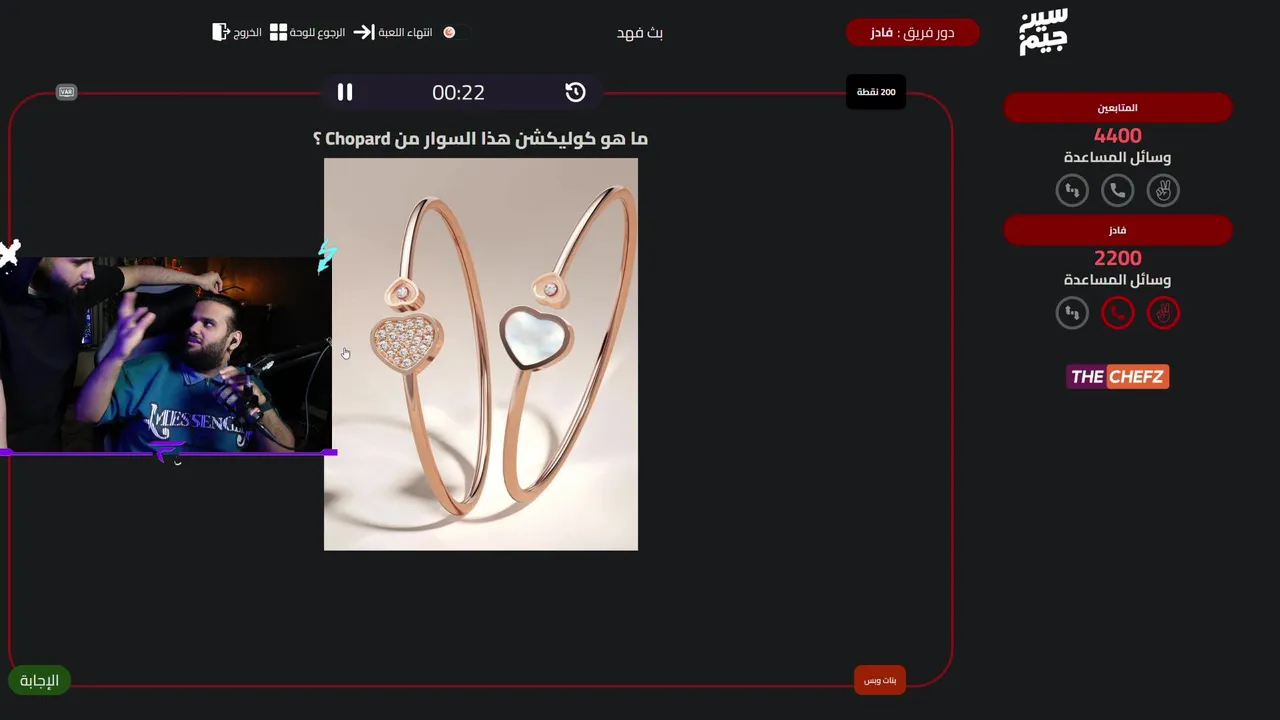Click the webcam overlay video

166,355
